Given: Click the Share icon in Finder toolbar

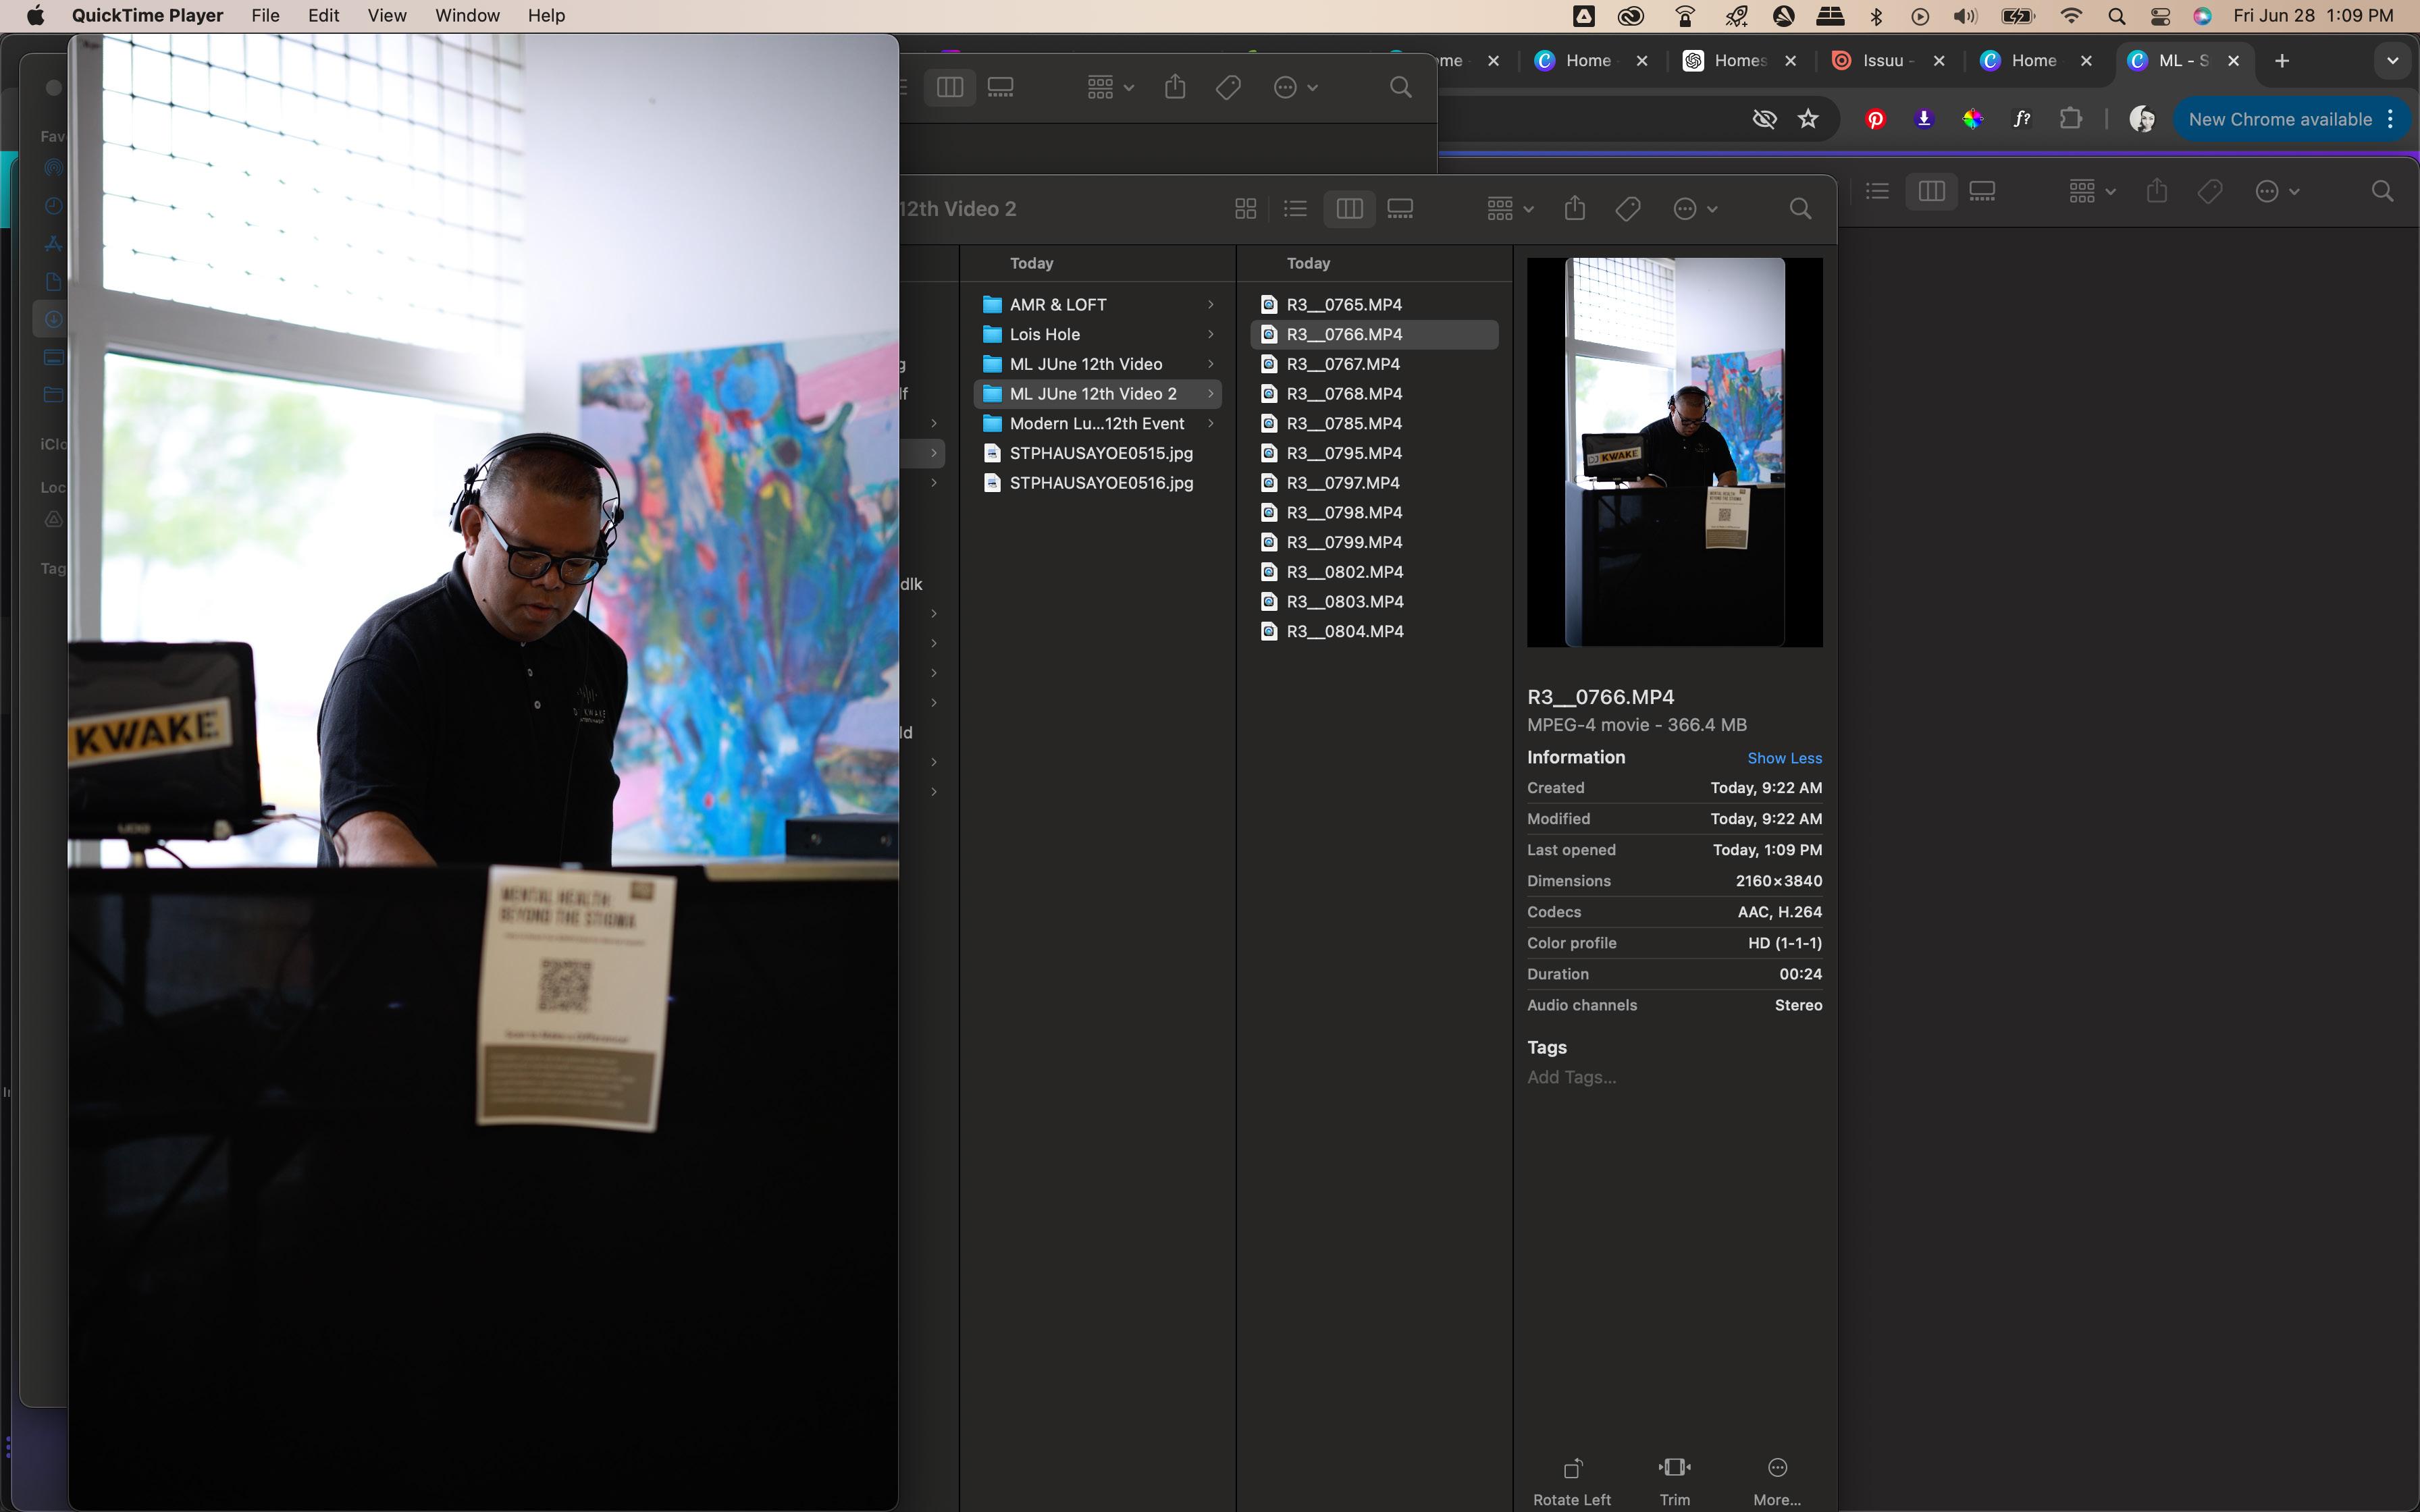Looking at the screenshot, I should coord(1575,208).
